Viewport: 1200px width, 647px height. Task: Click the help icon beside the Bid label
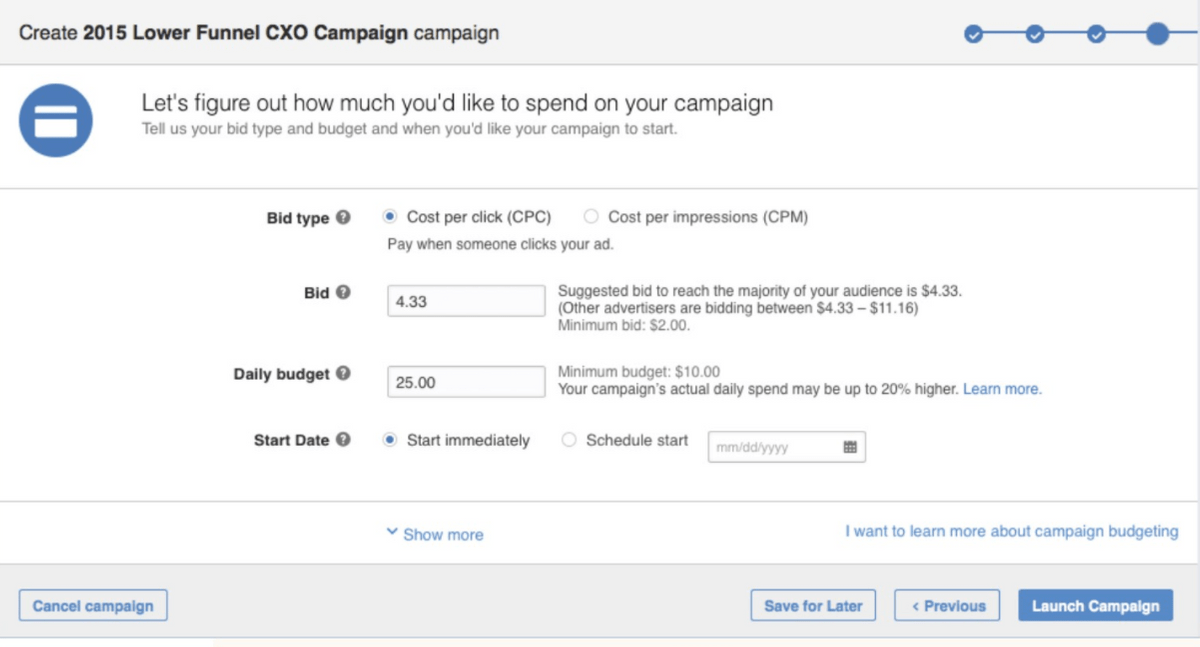click(x=343, y=293)
